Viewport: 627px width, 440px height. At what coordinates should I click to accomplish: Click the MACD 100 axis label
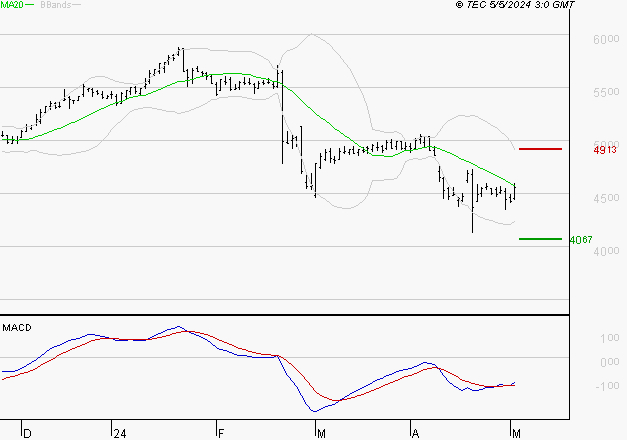610,338
